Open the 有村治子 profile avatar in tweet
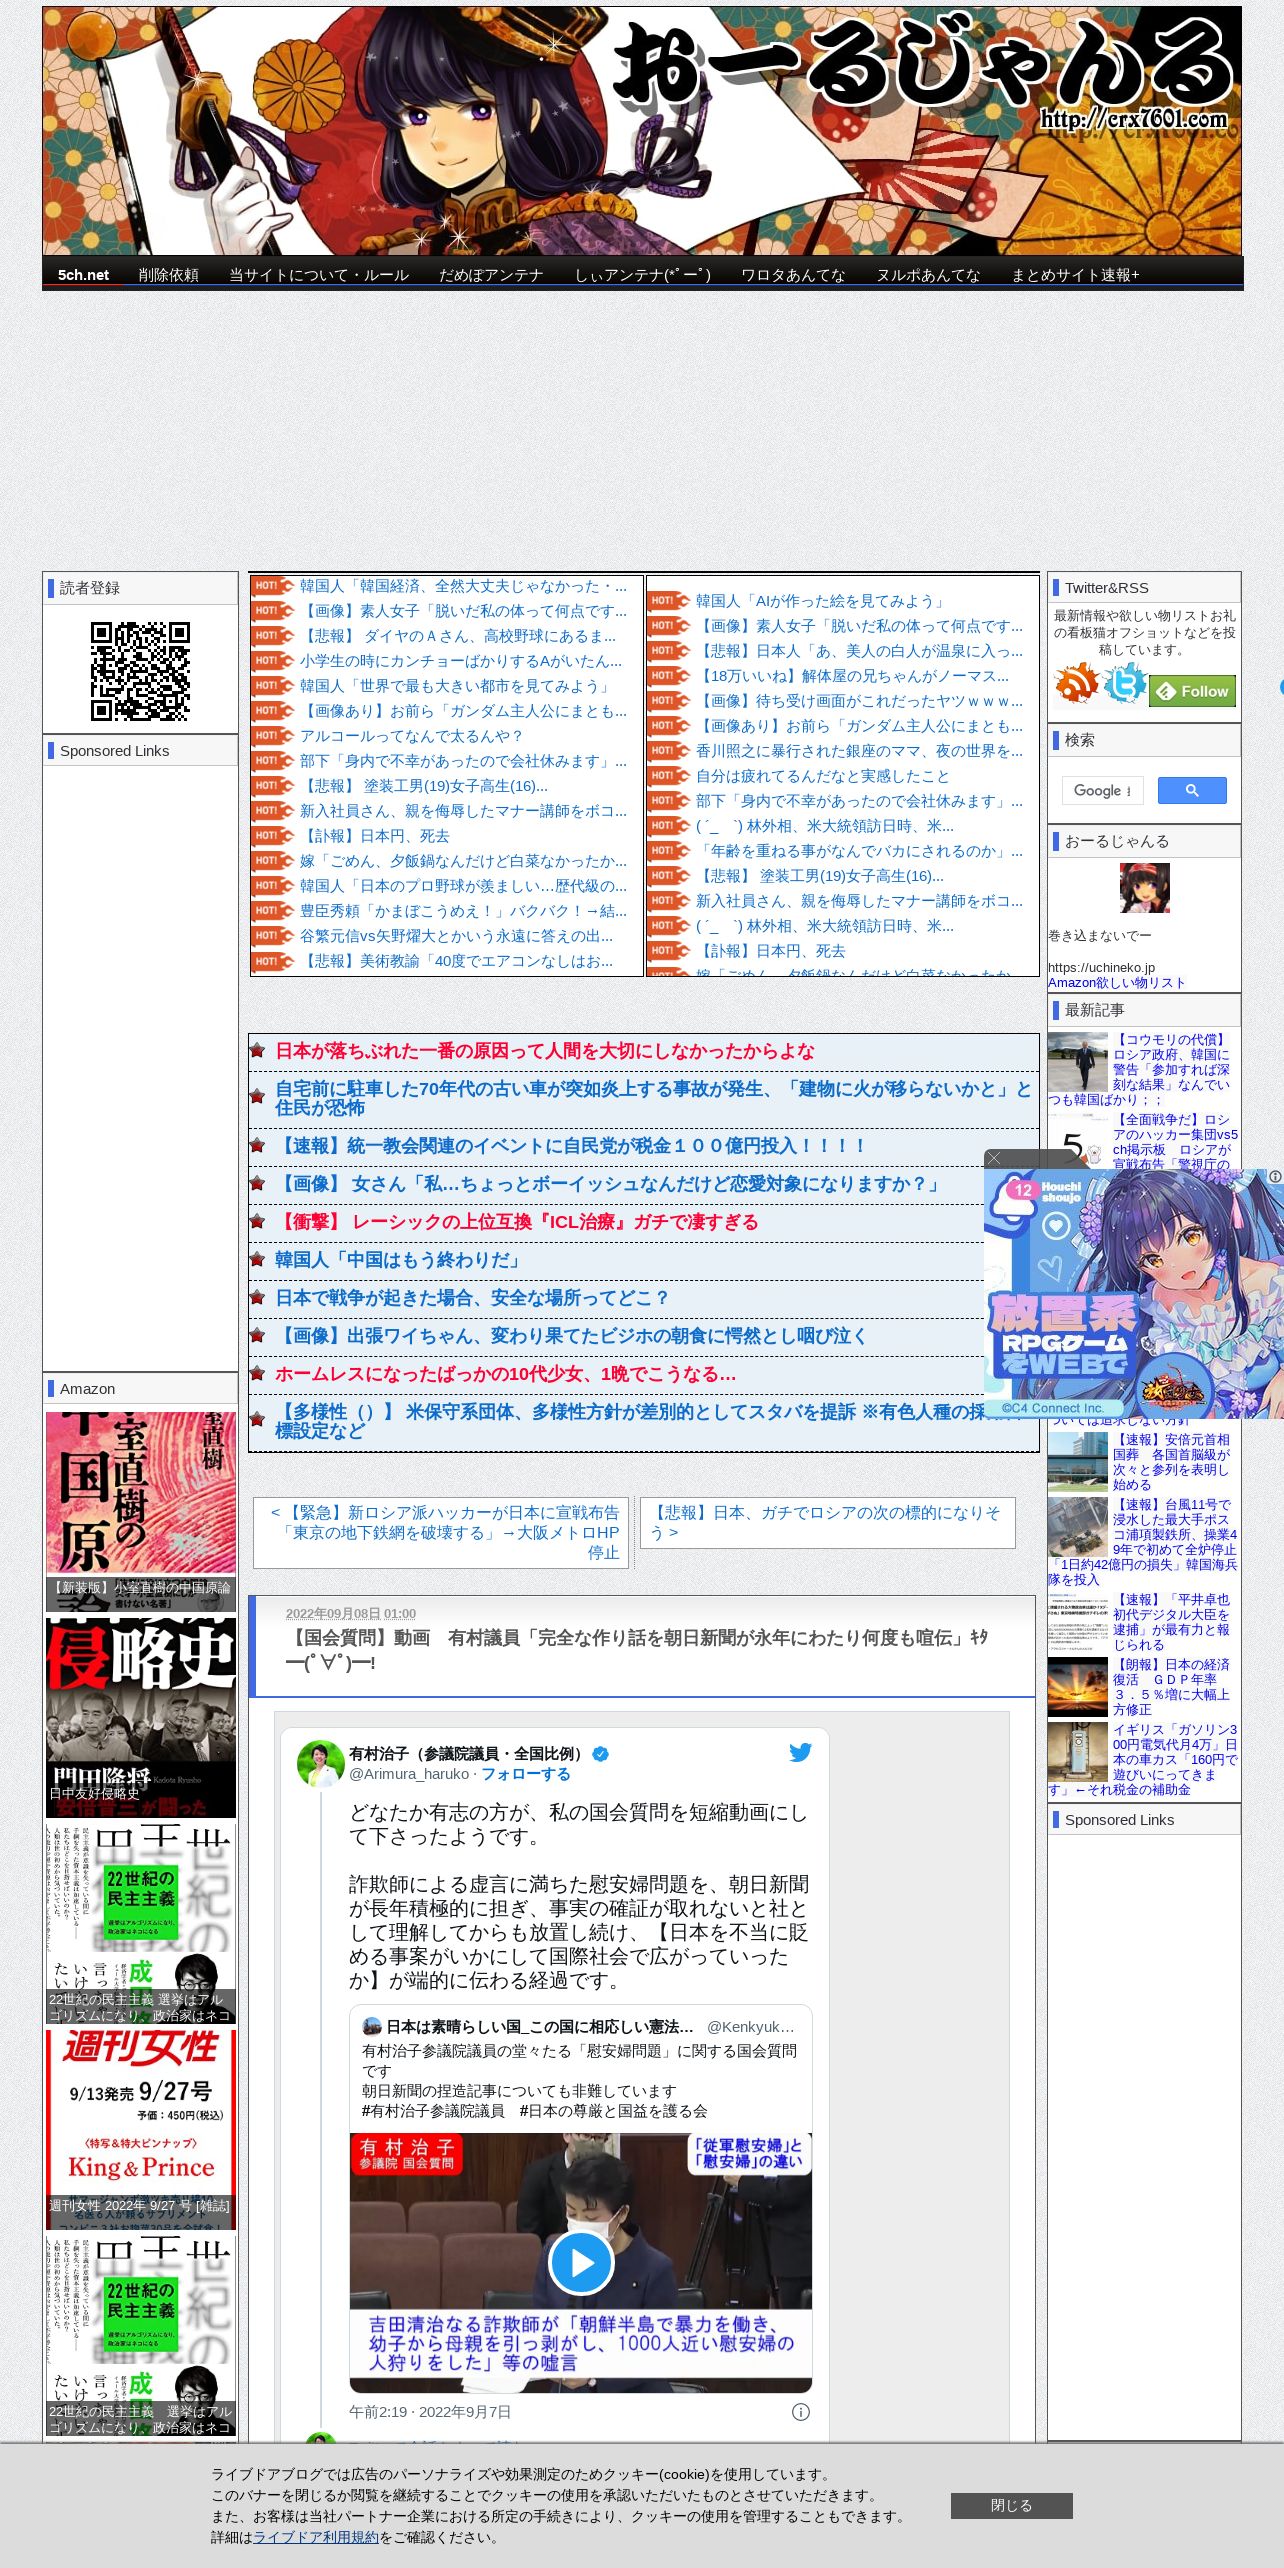Viewport: 1284px width, 2568px height. [320, 1762]
